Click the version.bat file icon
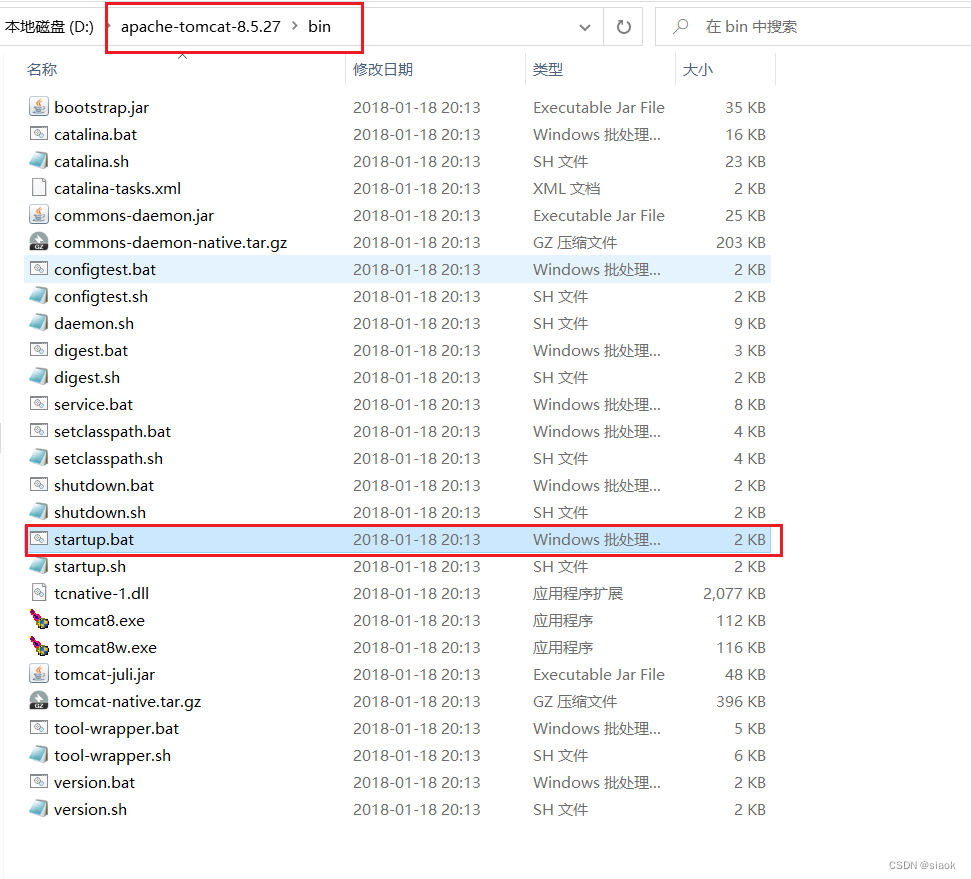Image resolution: width=971 pixels, height=879 pixels. click(x=38, y=782)
